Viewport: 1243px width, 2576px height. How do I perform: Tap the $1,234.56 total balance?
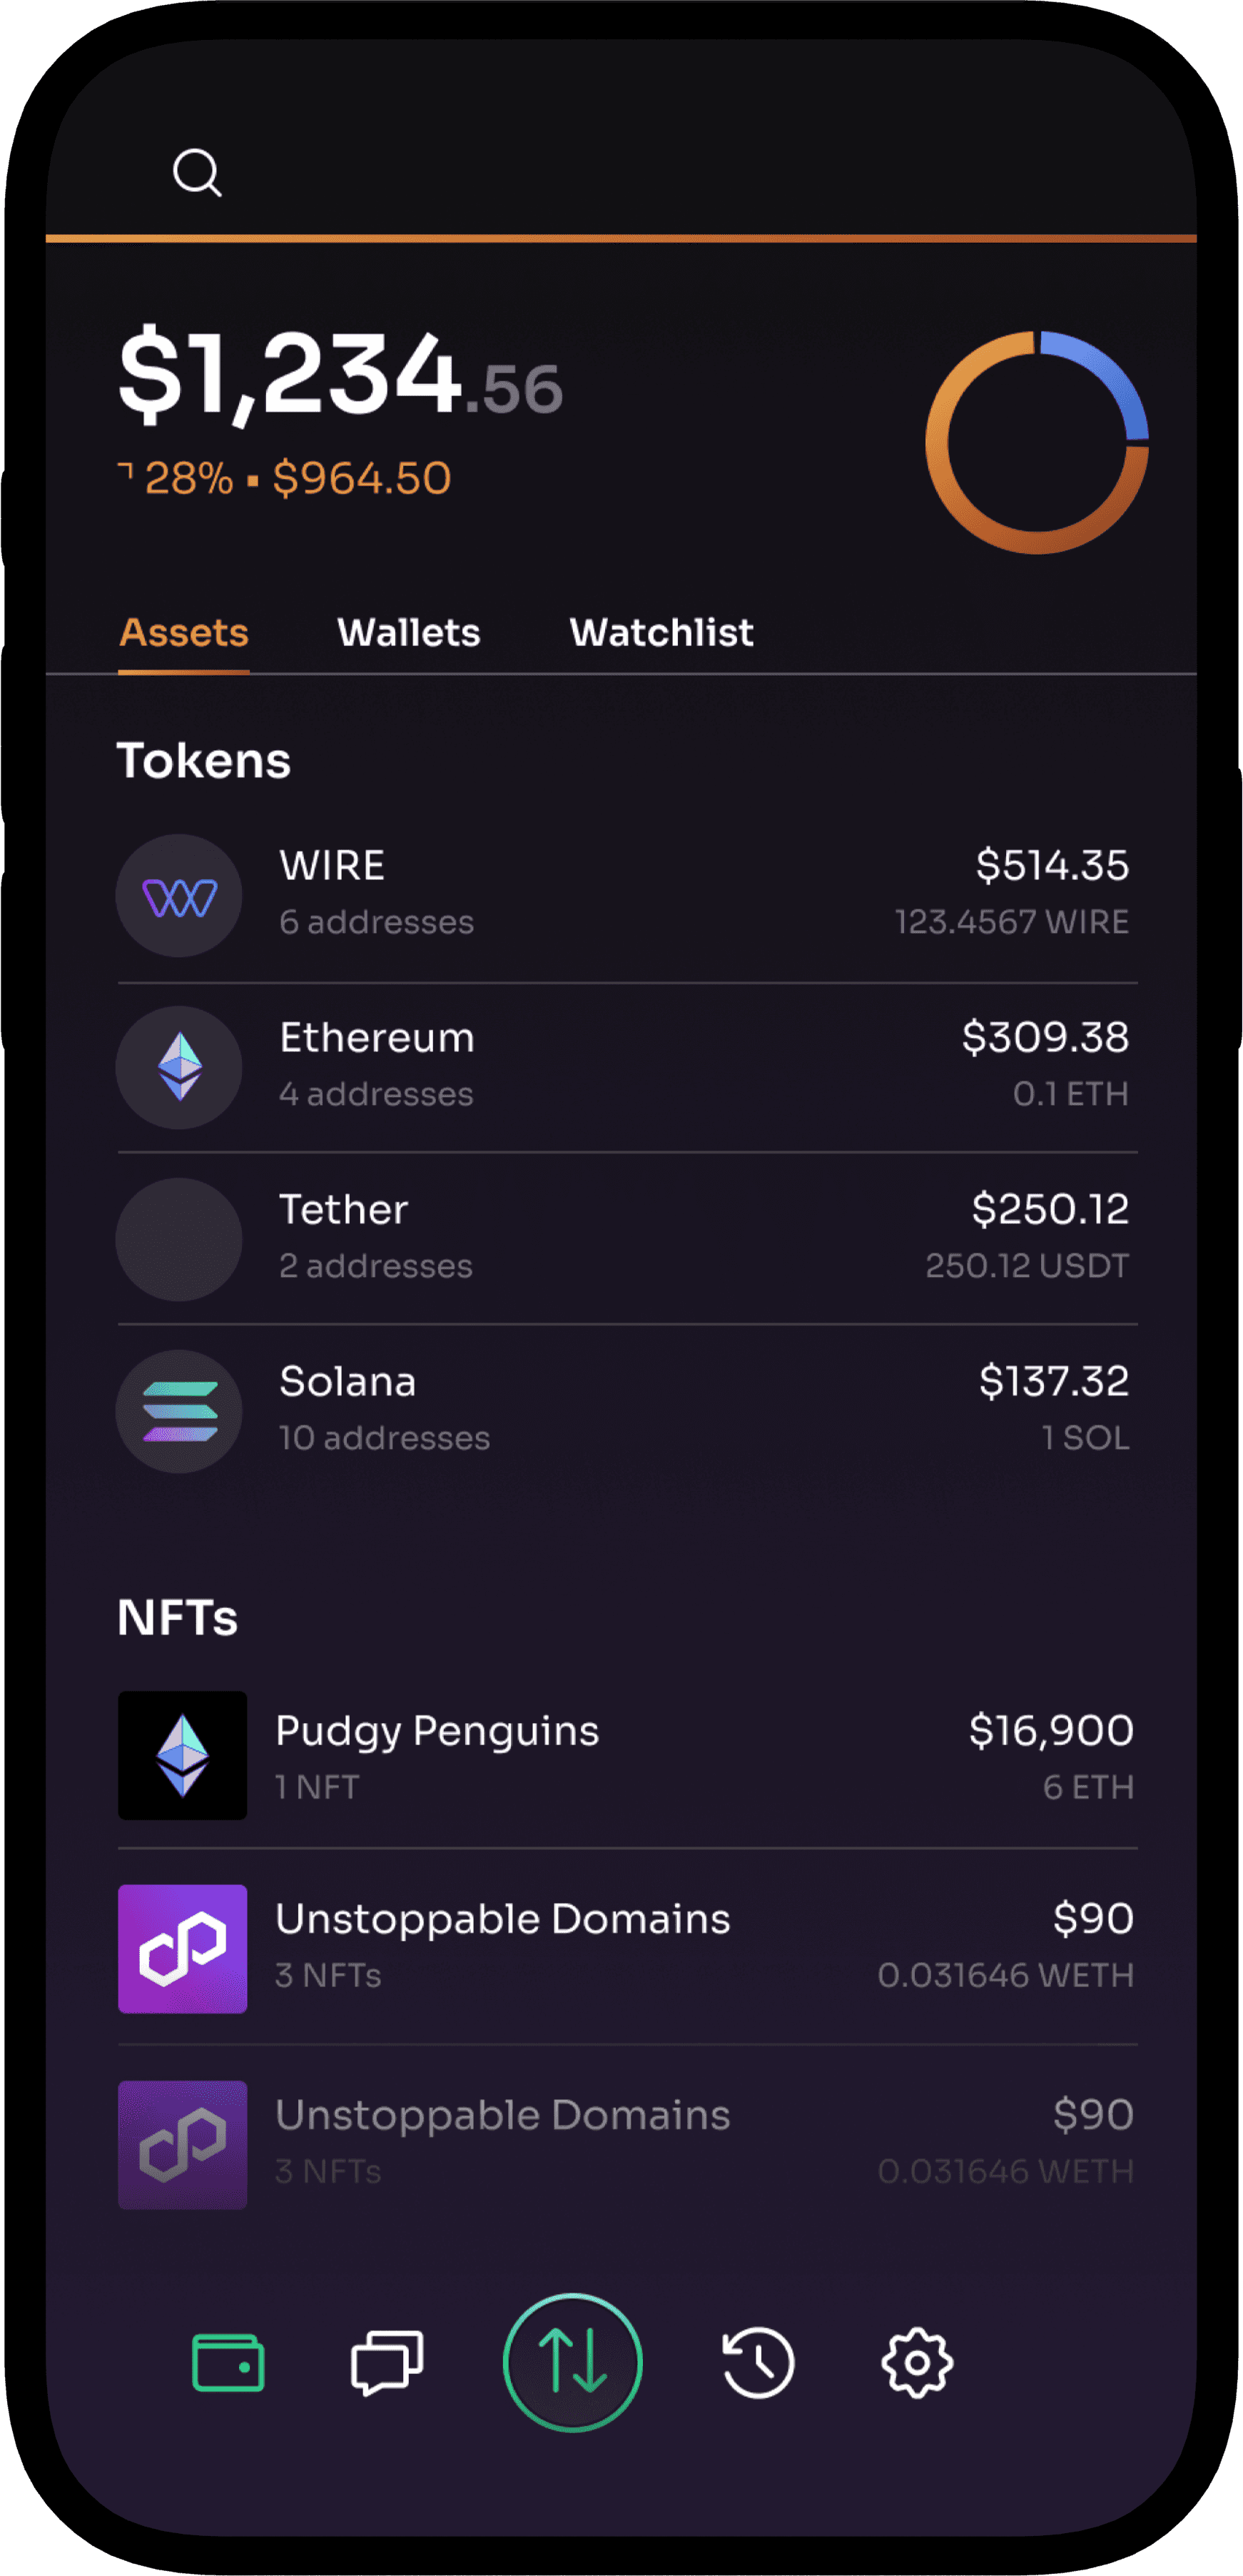click(x=340, y=375)
